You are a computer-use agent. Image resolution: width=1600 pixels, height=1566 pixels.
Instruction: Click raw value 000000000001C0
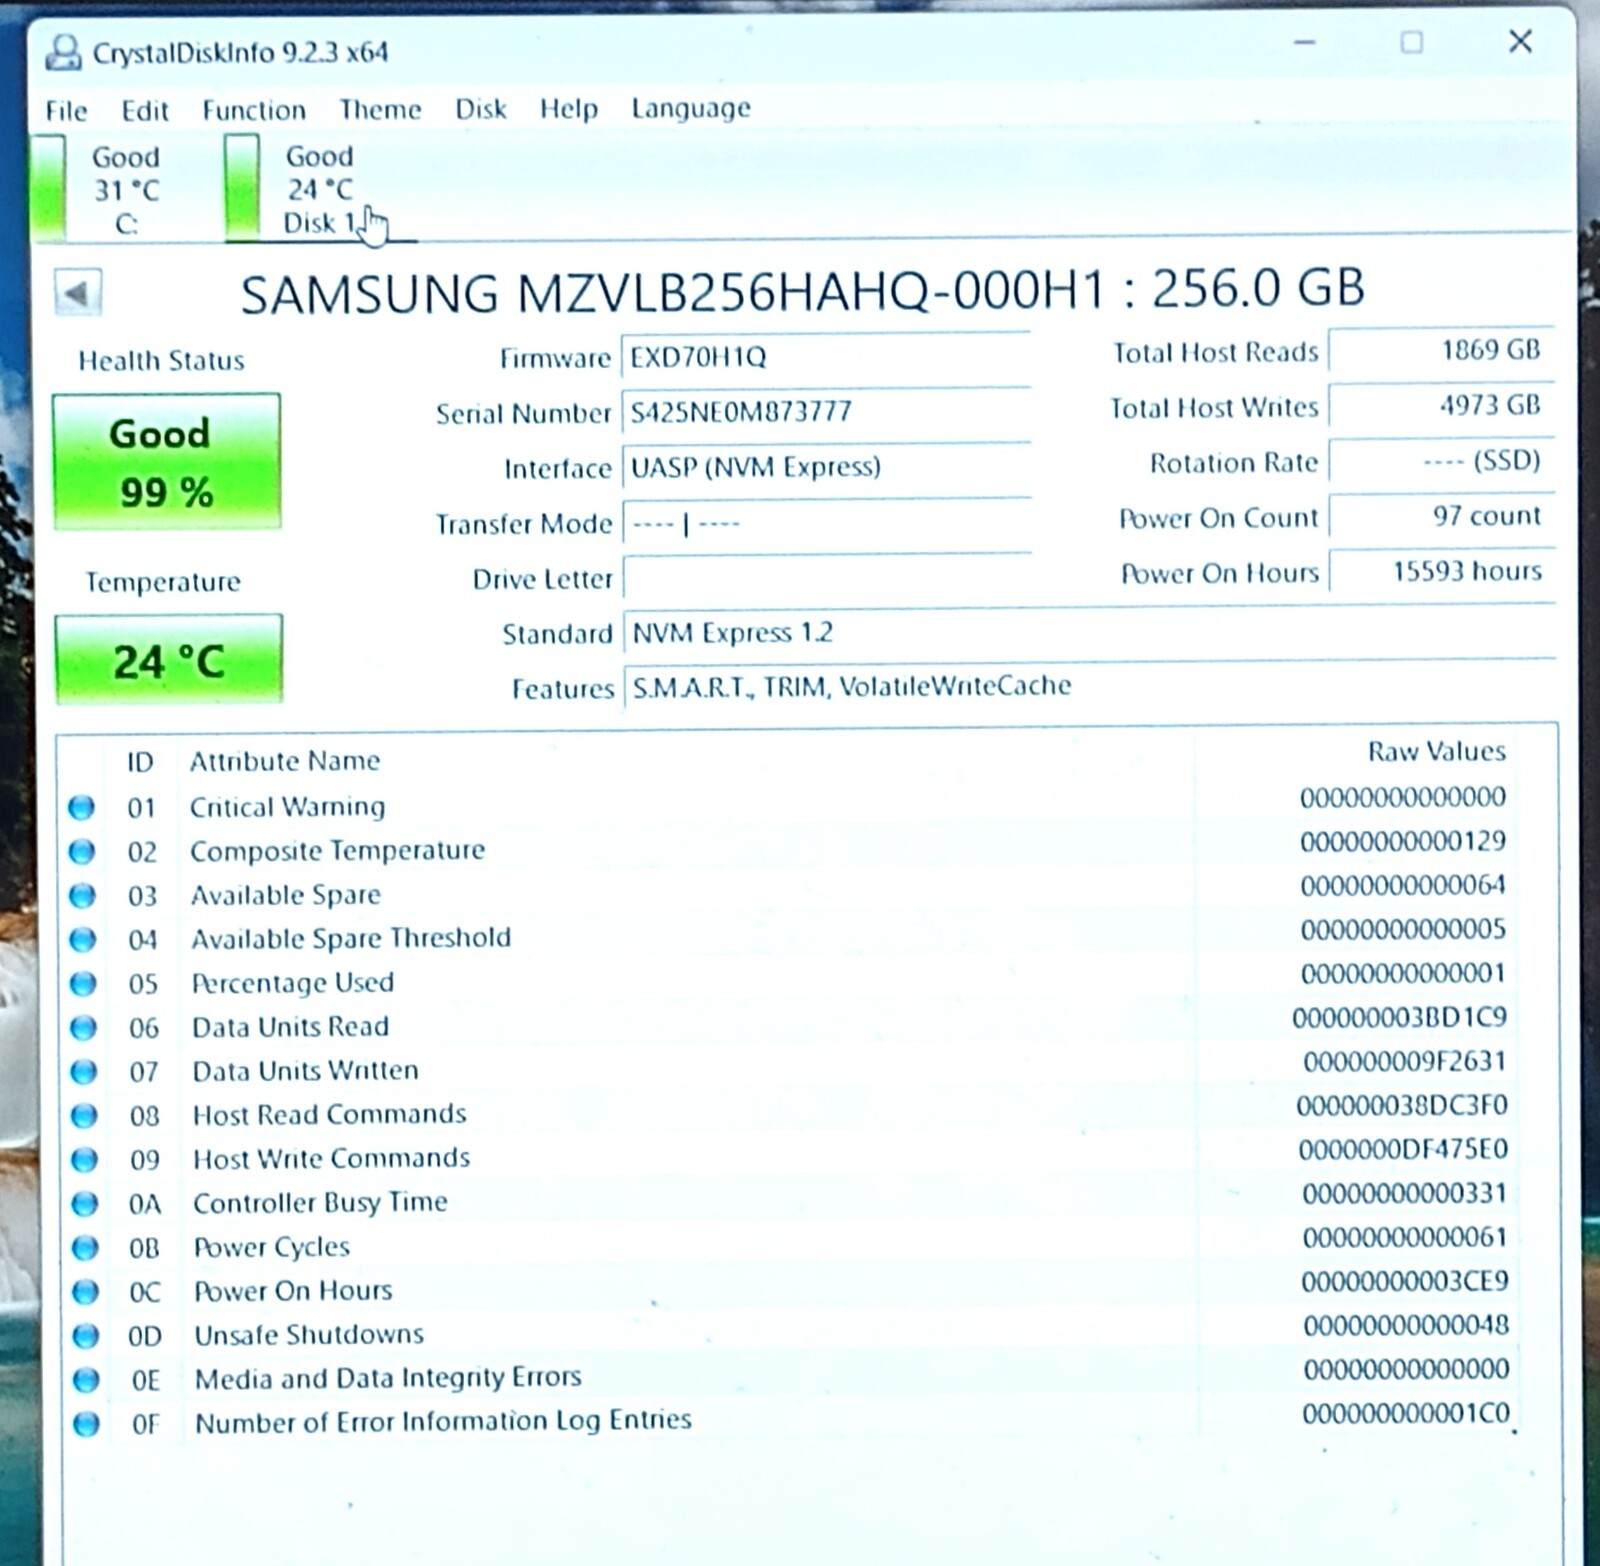click(x=1406, y=1413)
